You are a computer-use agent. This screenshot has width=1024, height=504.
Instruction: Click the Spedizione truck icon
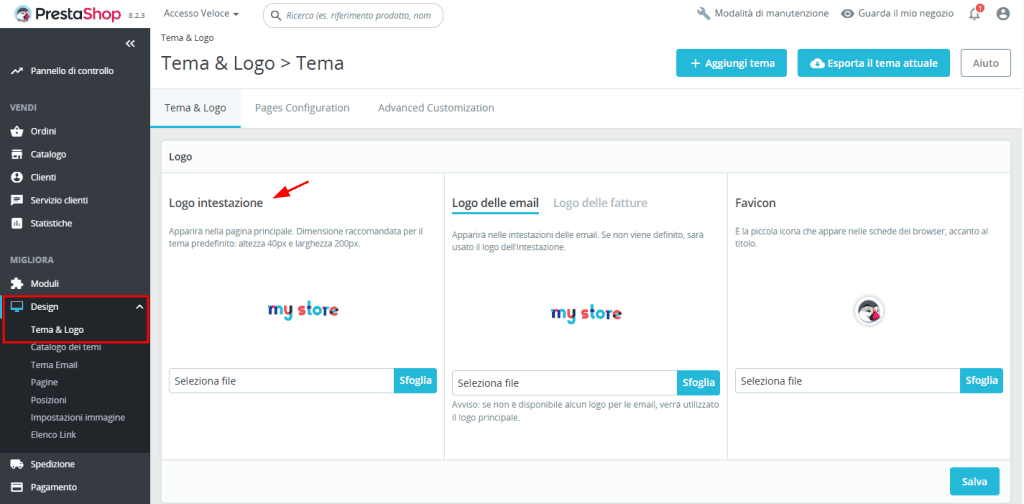pyautogui.click(x=17, y=464)
